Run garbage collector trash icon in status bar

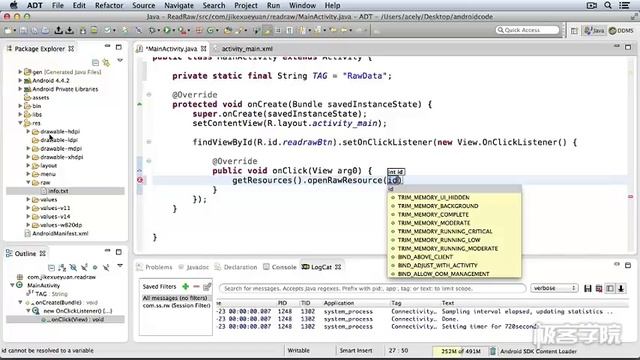pyautogui.click(x=493, y=351)
